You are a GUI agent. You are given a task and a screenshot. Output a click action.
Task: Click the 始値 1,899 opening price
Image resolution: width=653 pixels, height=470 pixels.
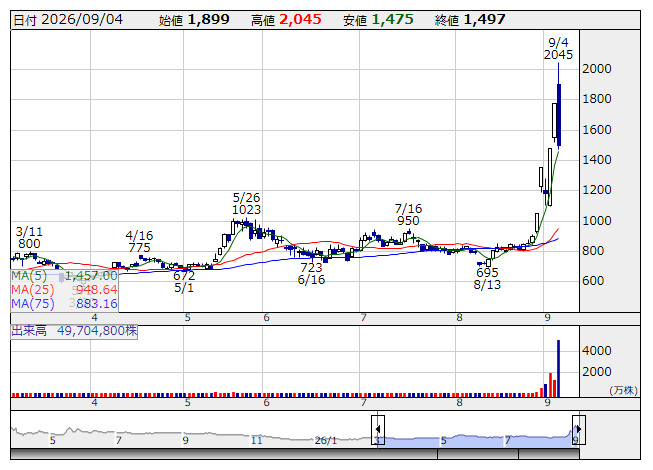click(x=194, y=20)
